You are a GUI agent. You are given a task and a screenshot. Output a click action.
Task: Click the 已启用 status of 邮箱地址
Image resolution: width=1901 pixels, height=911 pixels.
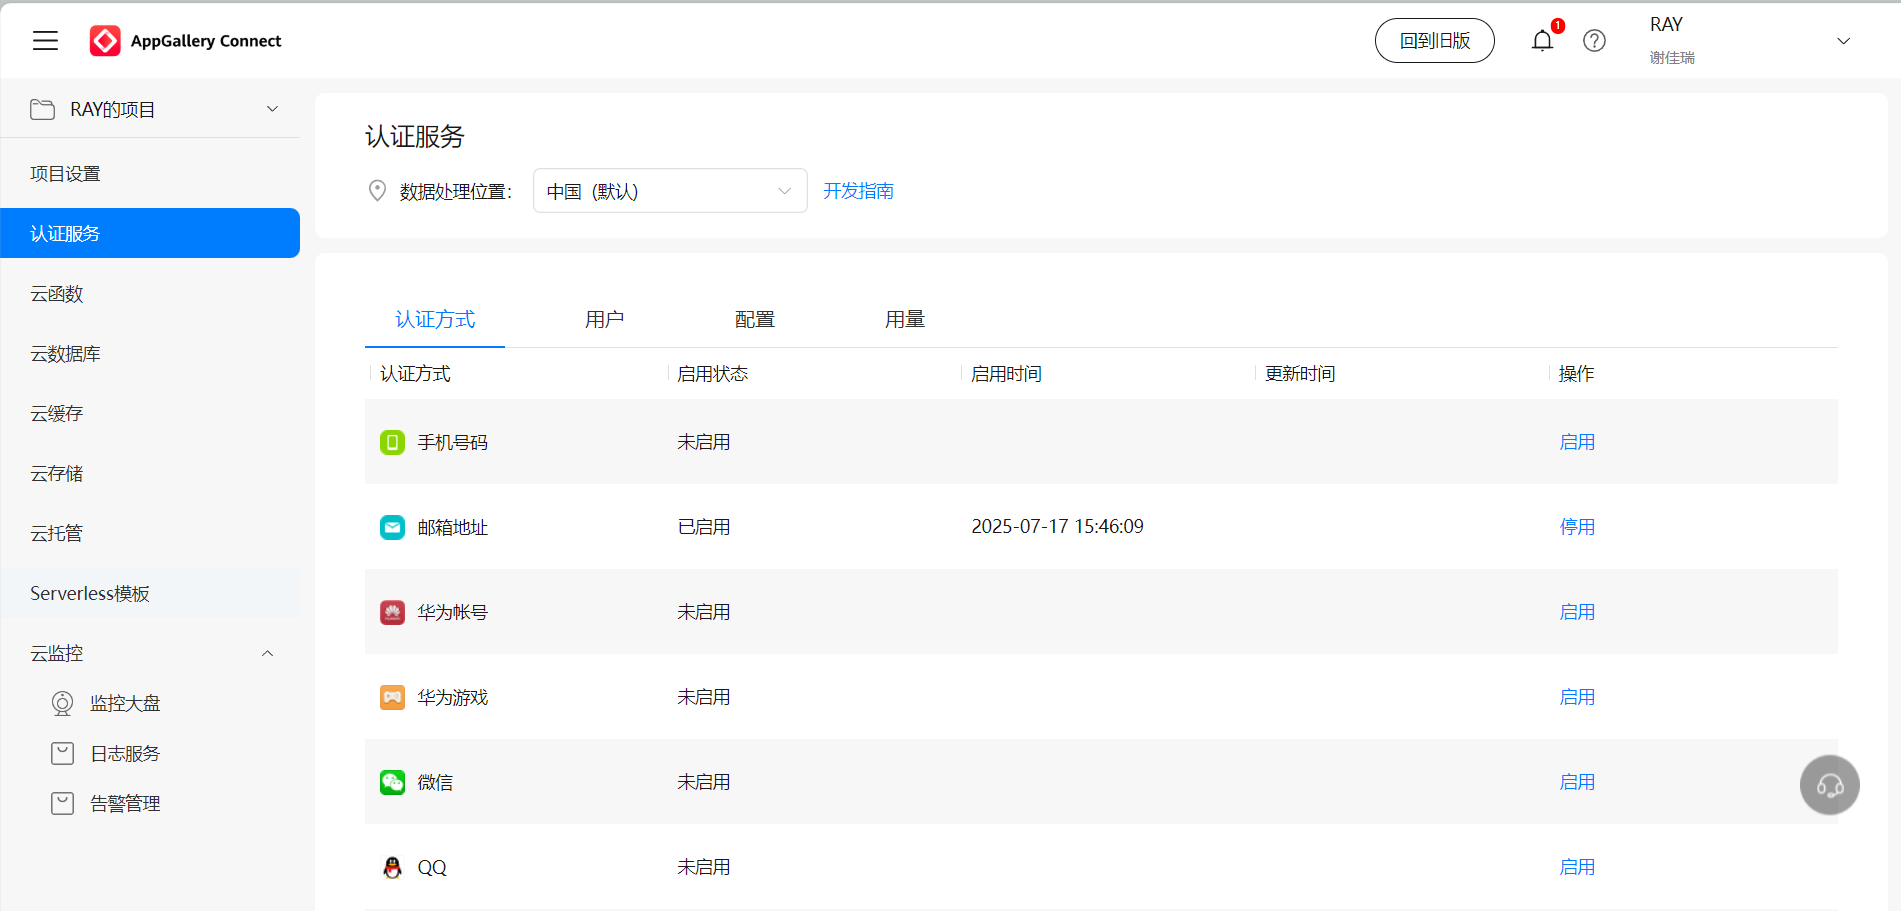click(704, 527)
